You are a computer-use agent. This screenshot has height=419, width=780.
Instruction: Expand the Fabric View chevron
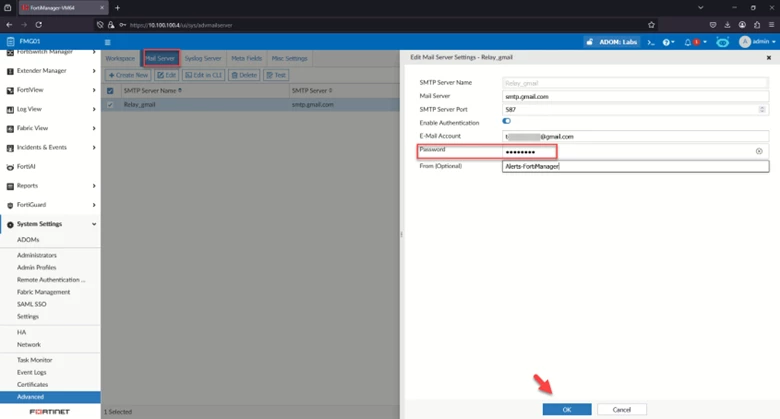point(94,128)
